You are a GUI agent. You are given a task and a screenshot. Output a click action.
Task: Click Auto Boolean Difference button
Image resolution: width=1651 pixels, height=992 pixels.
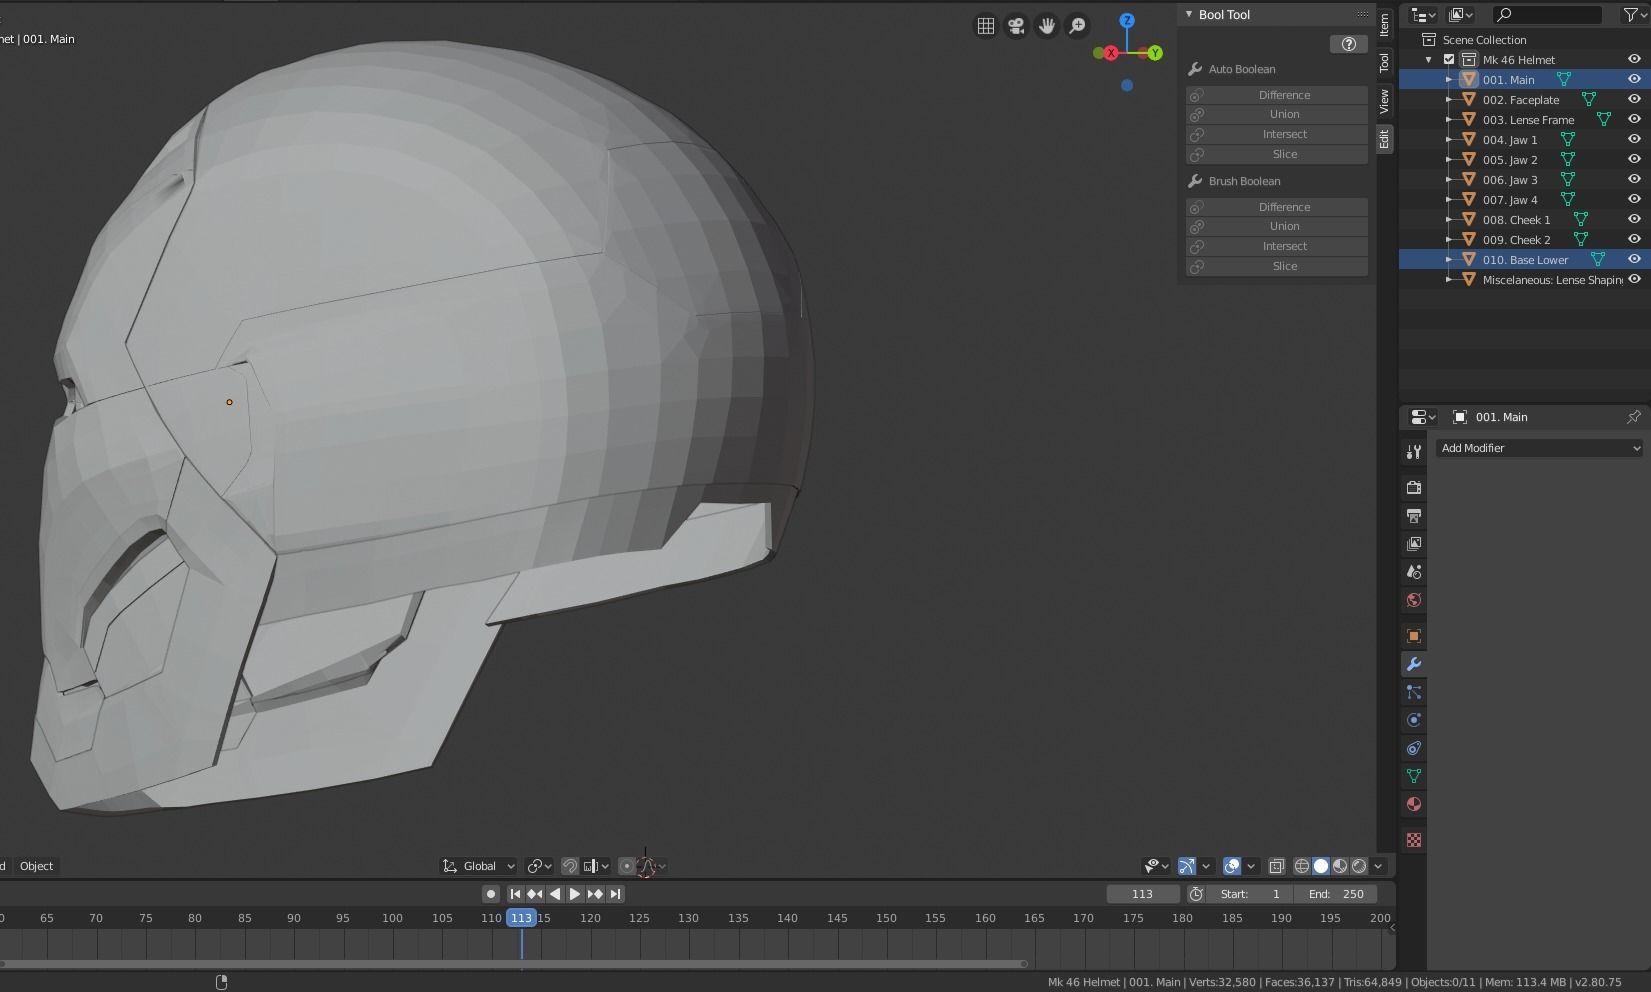coord(1277,95)
